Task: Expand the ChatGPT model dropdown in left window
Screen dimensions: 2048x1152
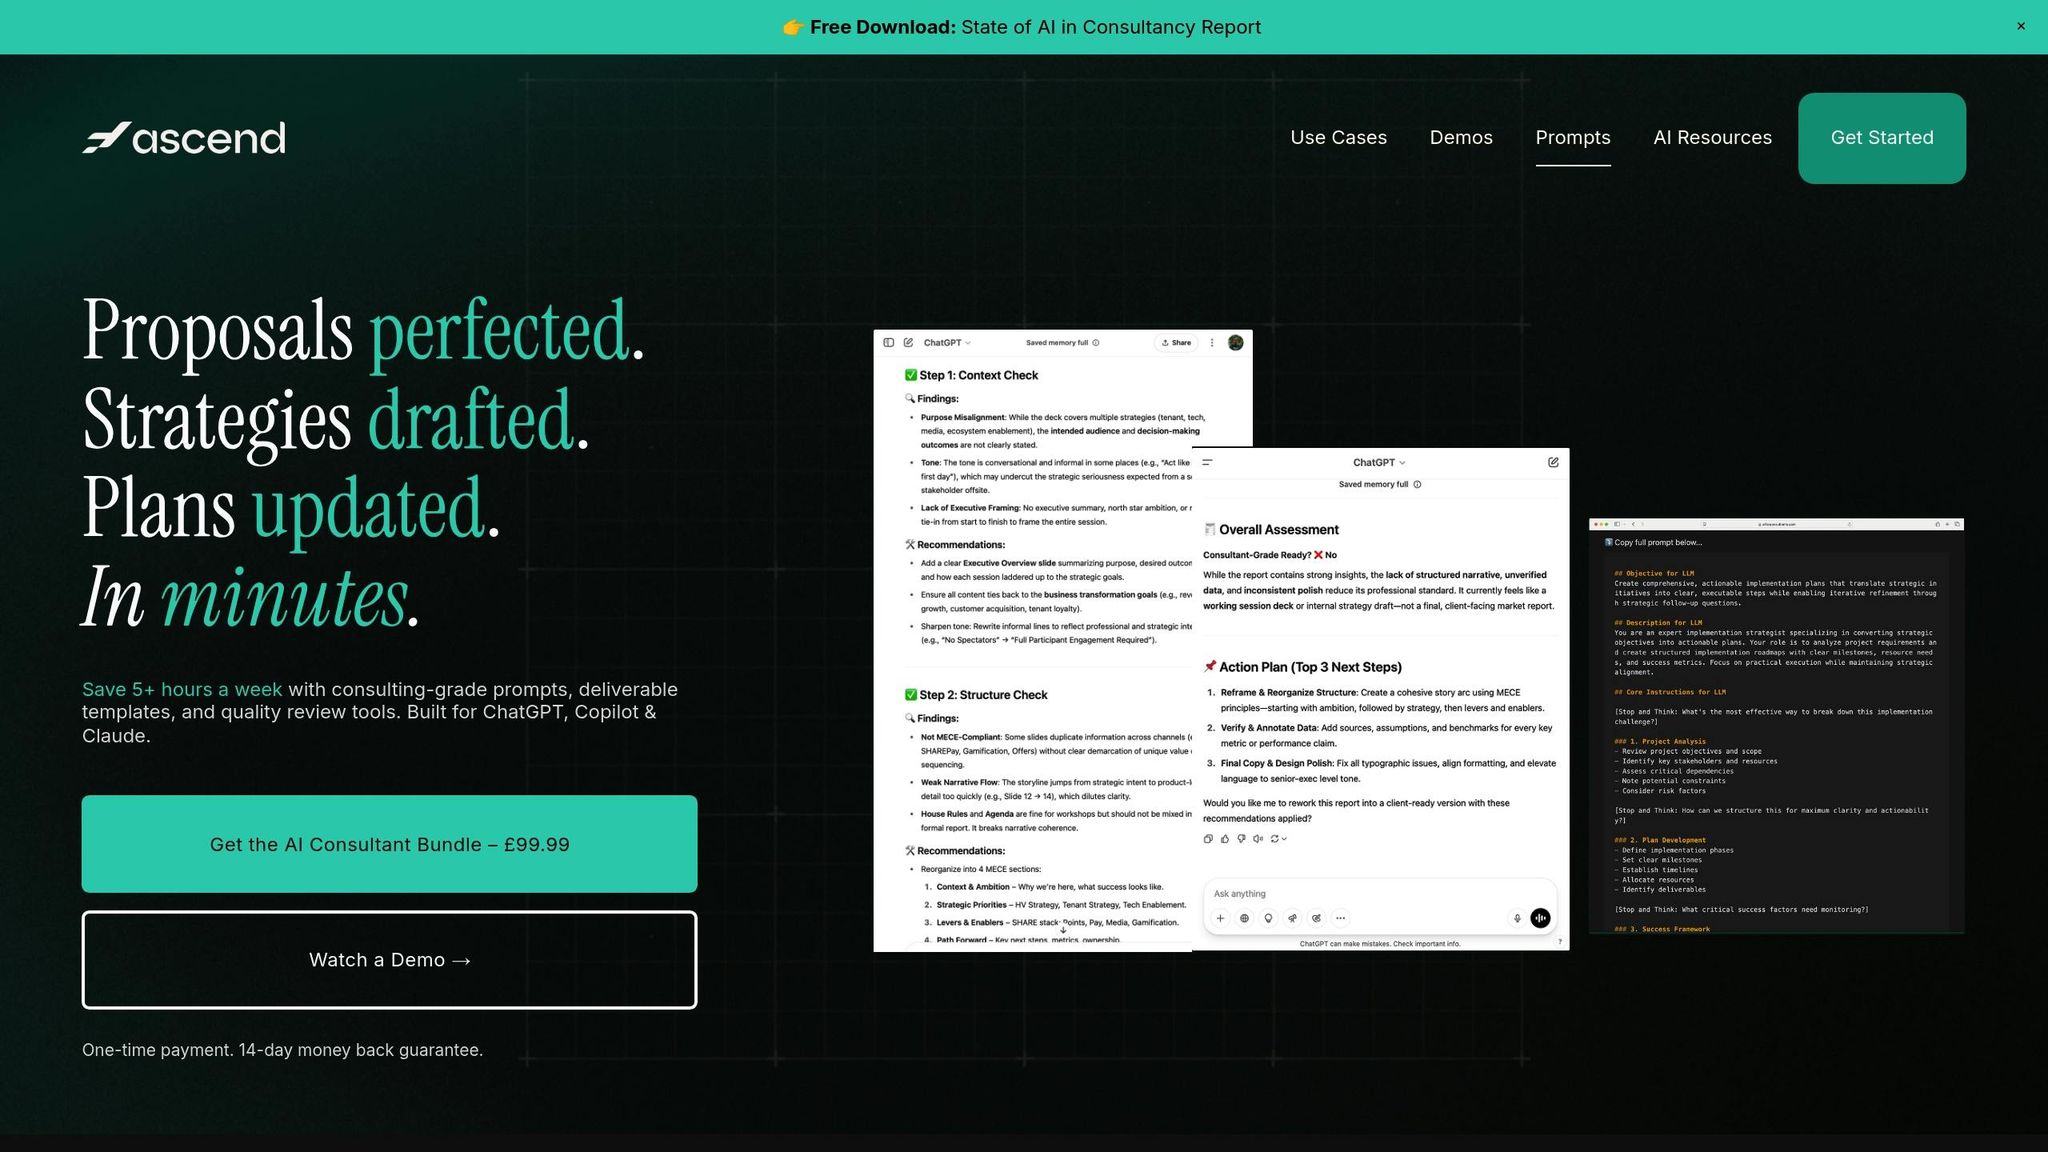Action: pyautogui.click(x=946, y=343)
